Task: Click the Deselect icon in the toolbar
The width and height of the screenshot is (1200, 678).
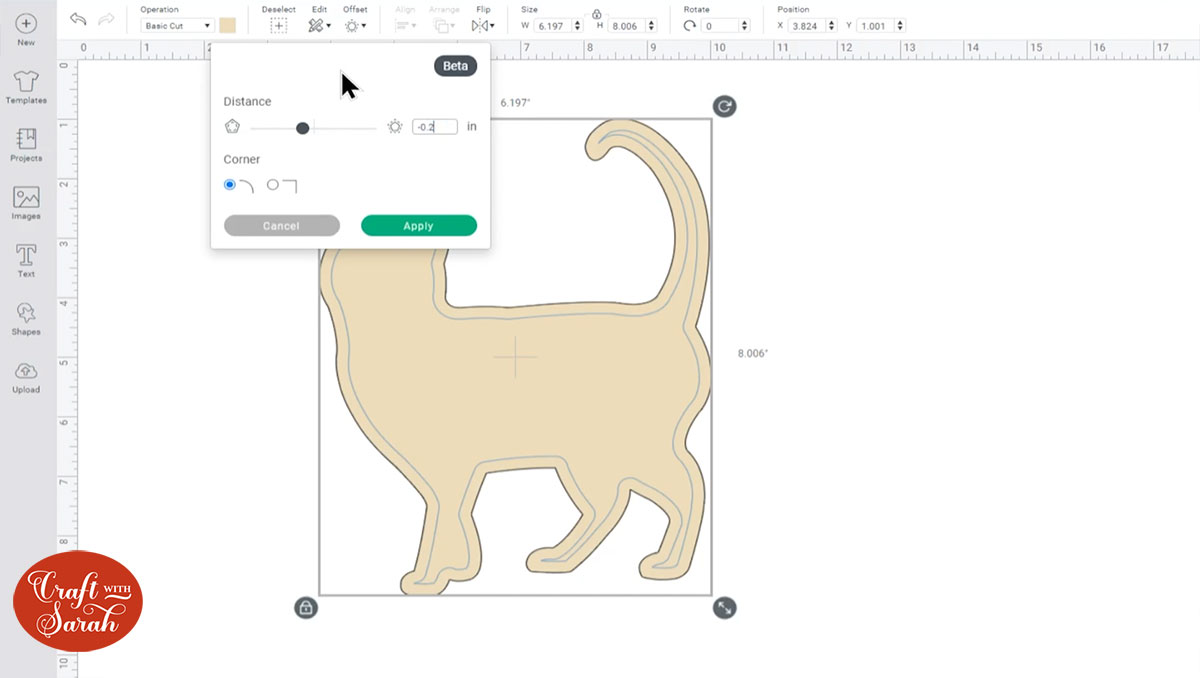Action: coord(278,24)
